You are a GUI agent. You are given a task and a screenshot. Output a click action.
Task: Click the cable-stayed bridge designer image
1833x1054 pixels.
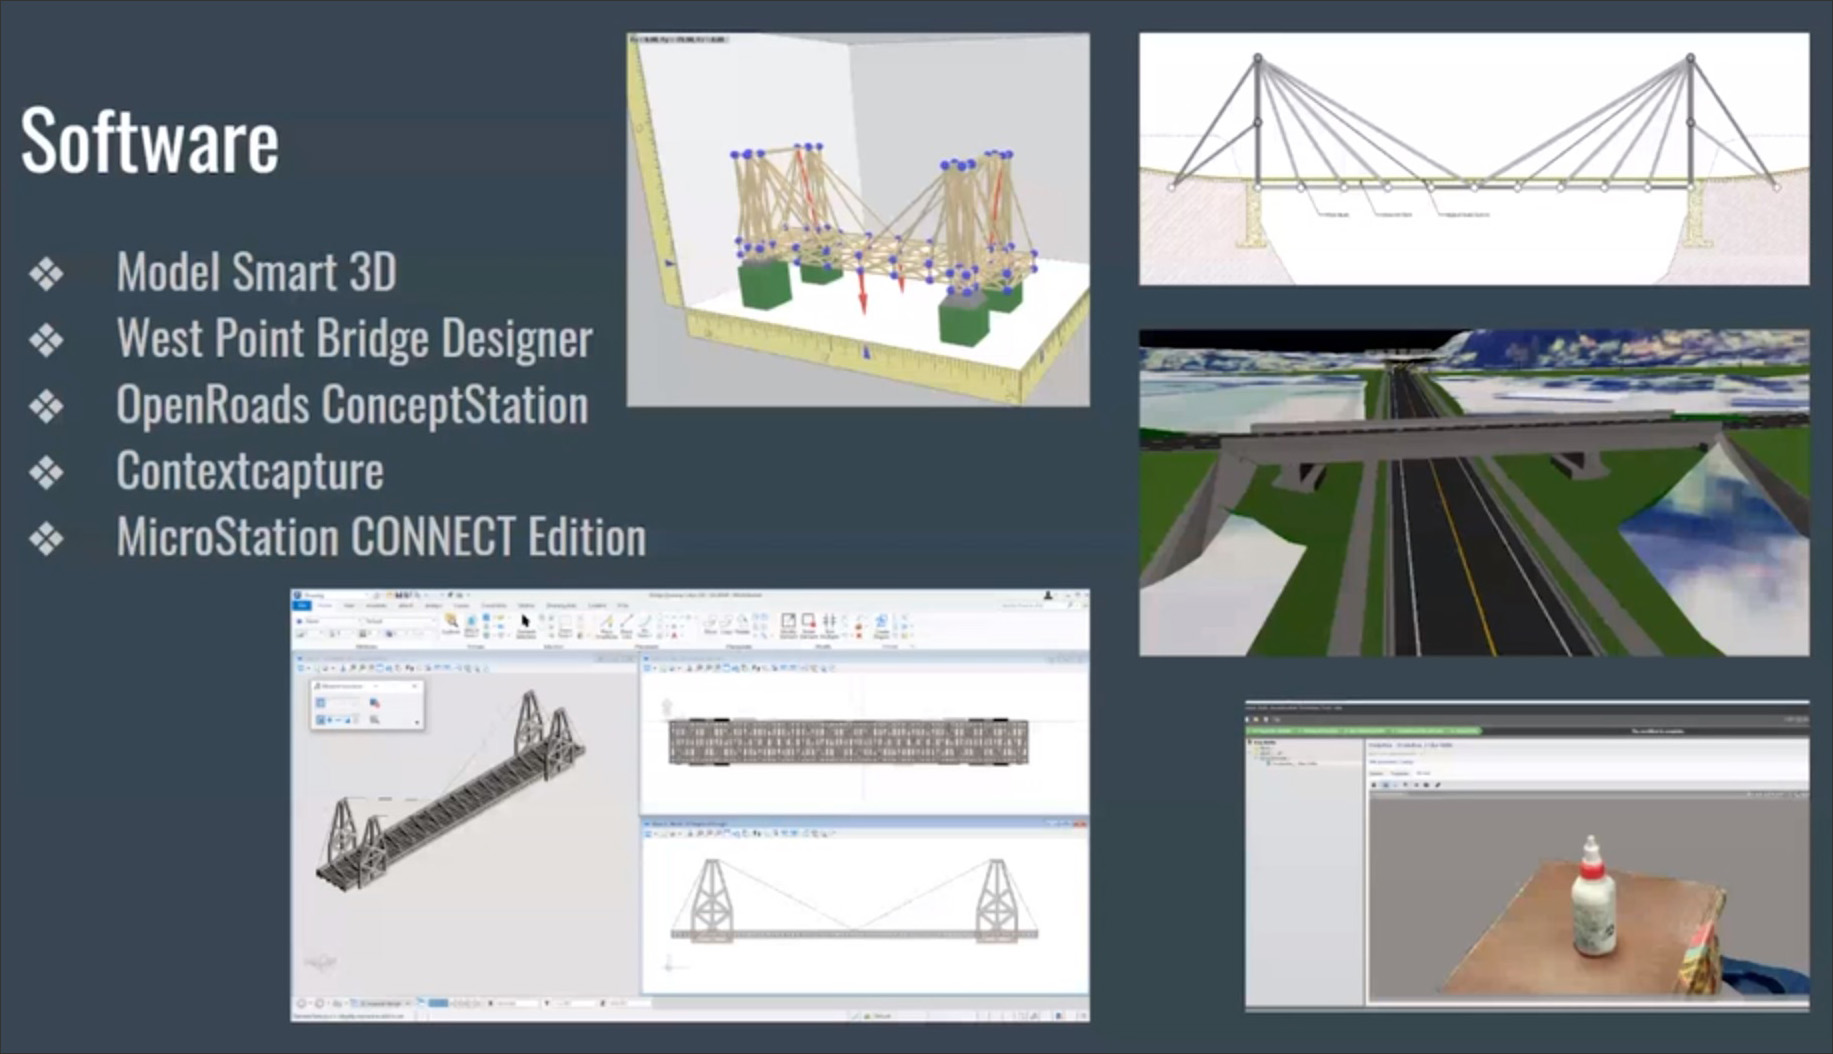coord(1474,159)
